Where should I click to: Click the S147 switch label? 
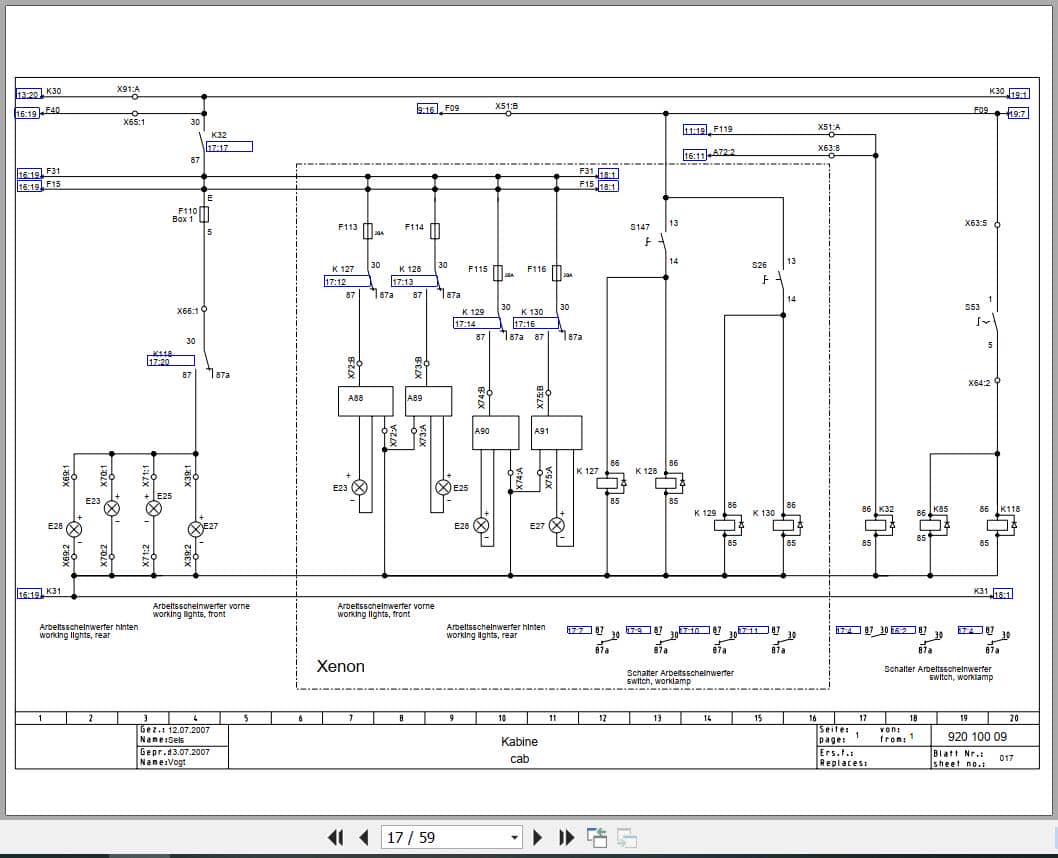640,227
